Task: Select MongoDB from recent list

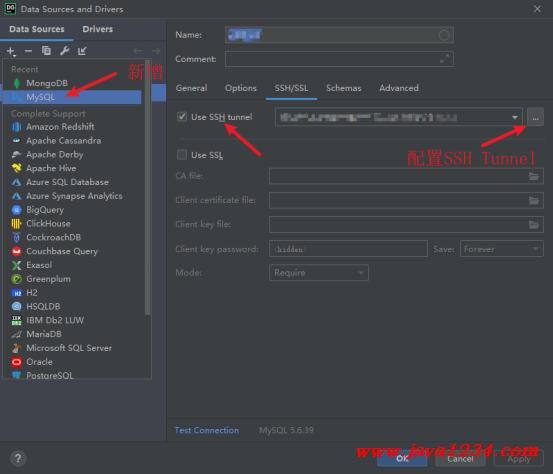Action: pyautogui.click(x=73, y=83)
